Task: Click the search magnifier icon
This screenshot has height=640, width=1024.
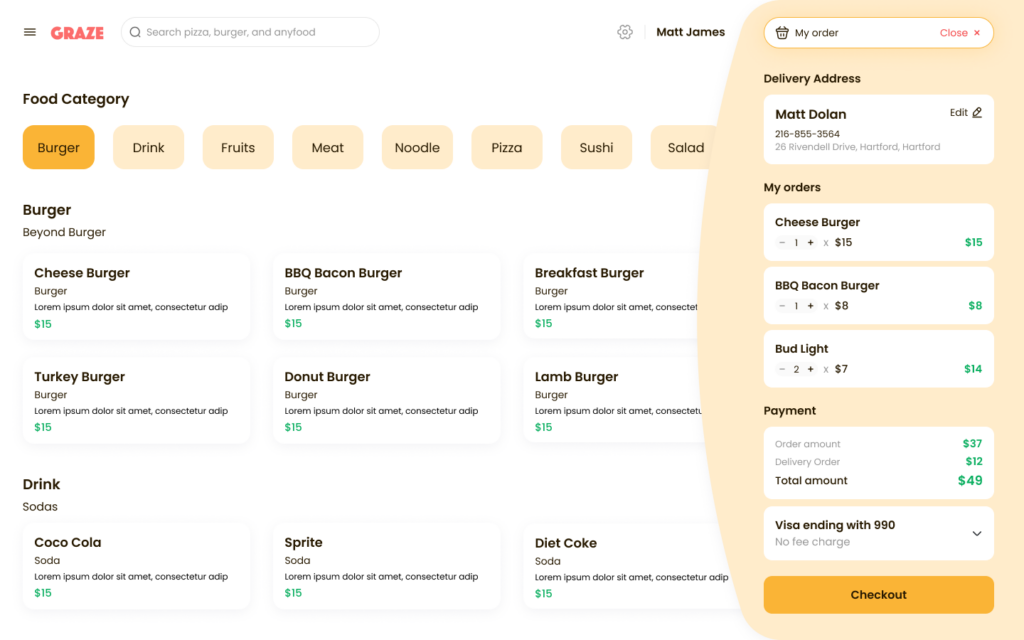Action: [135, 32]
